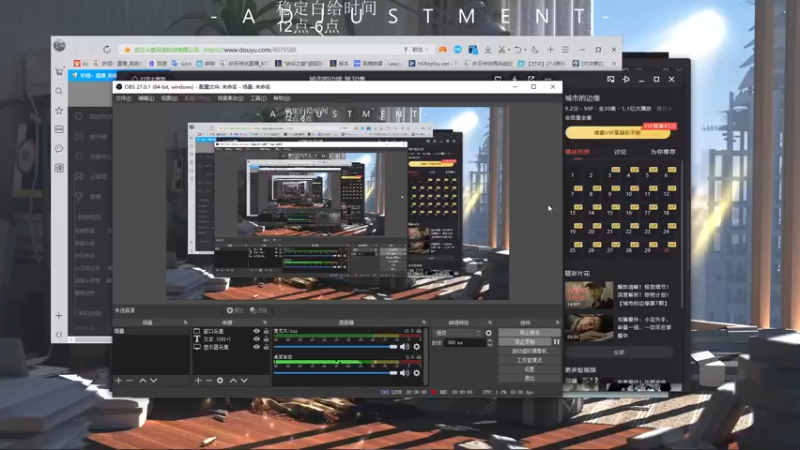The height and width of the screenshot is (450, 800).
Task: Open the Help menu in OBS
Action: (x=282, y=98)
